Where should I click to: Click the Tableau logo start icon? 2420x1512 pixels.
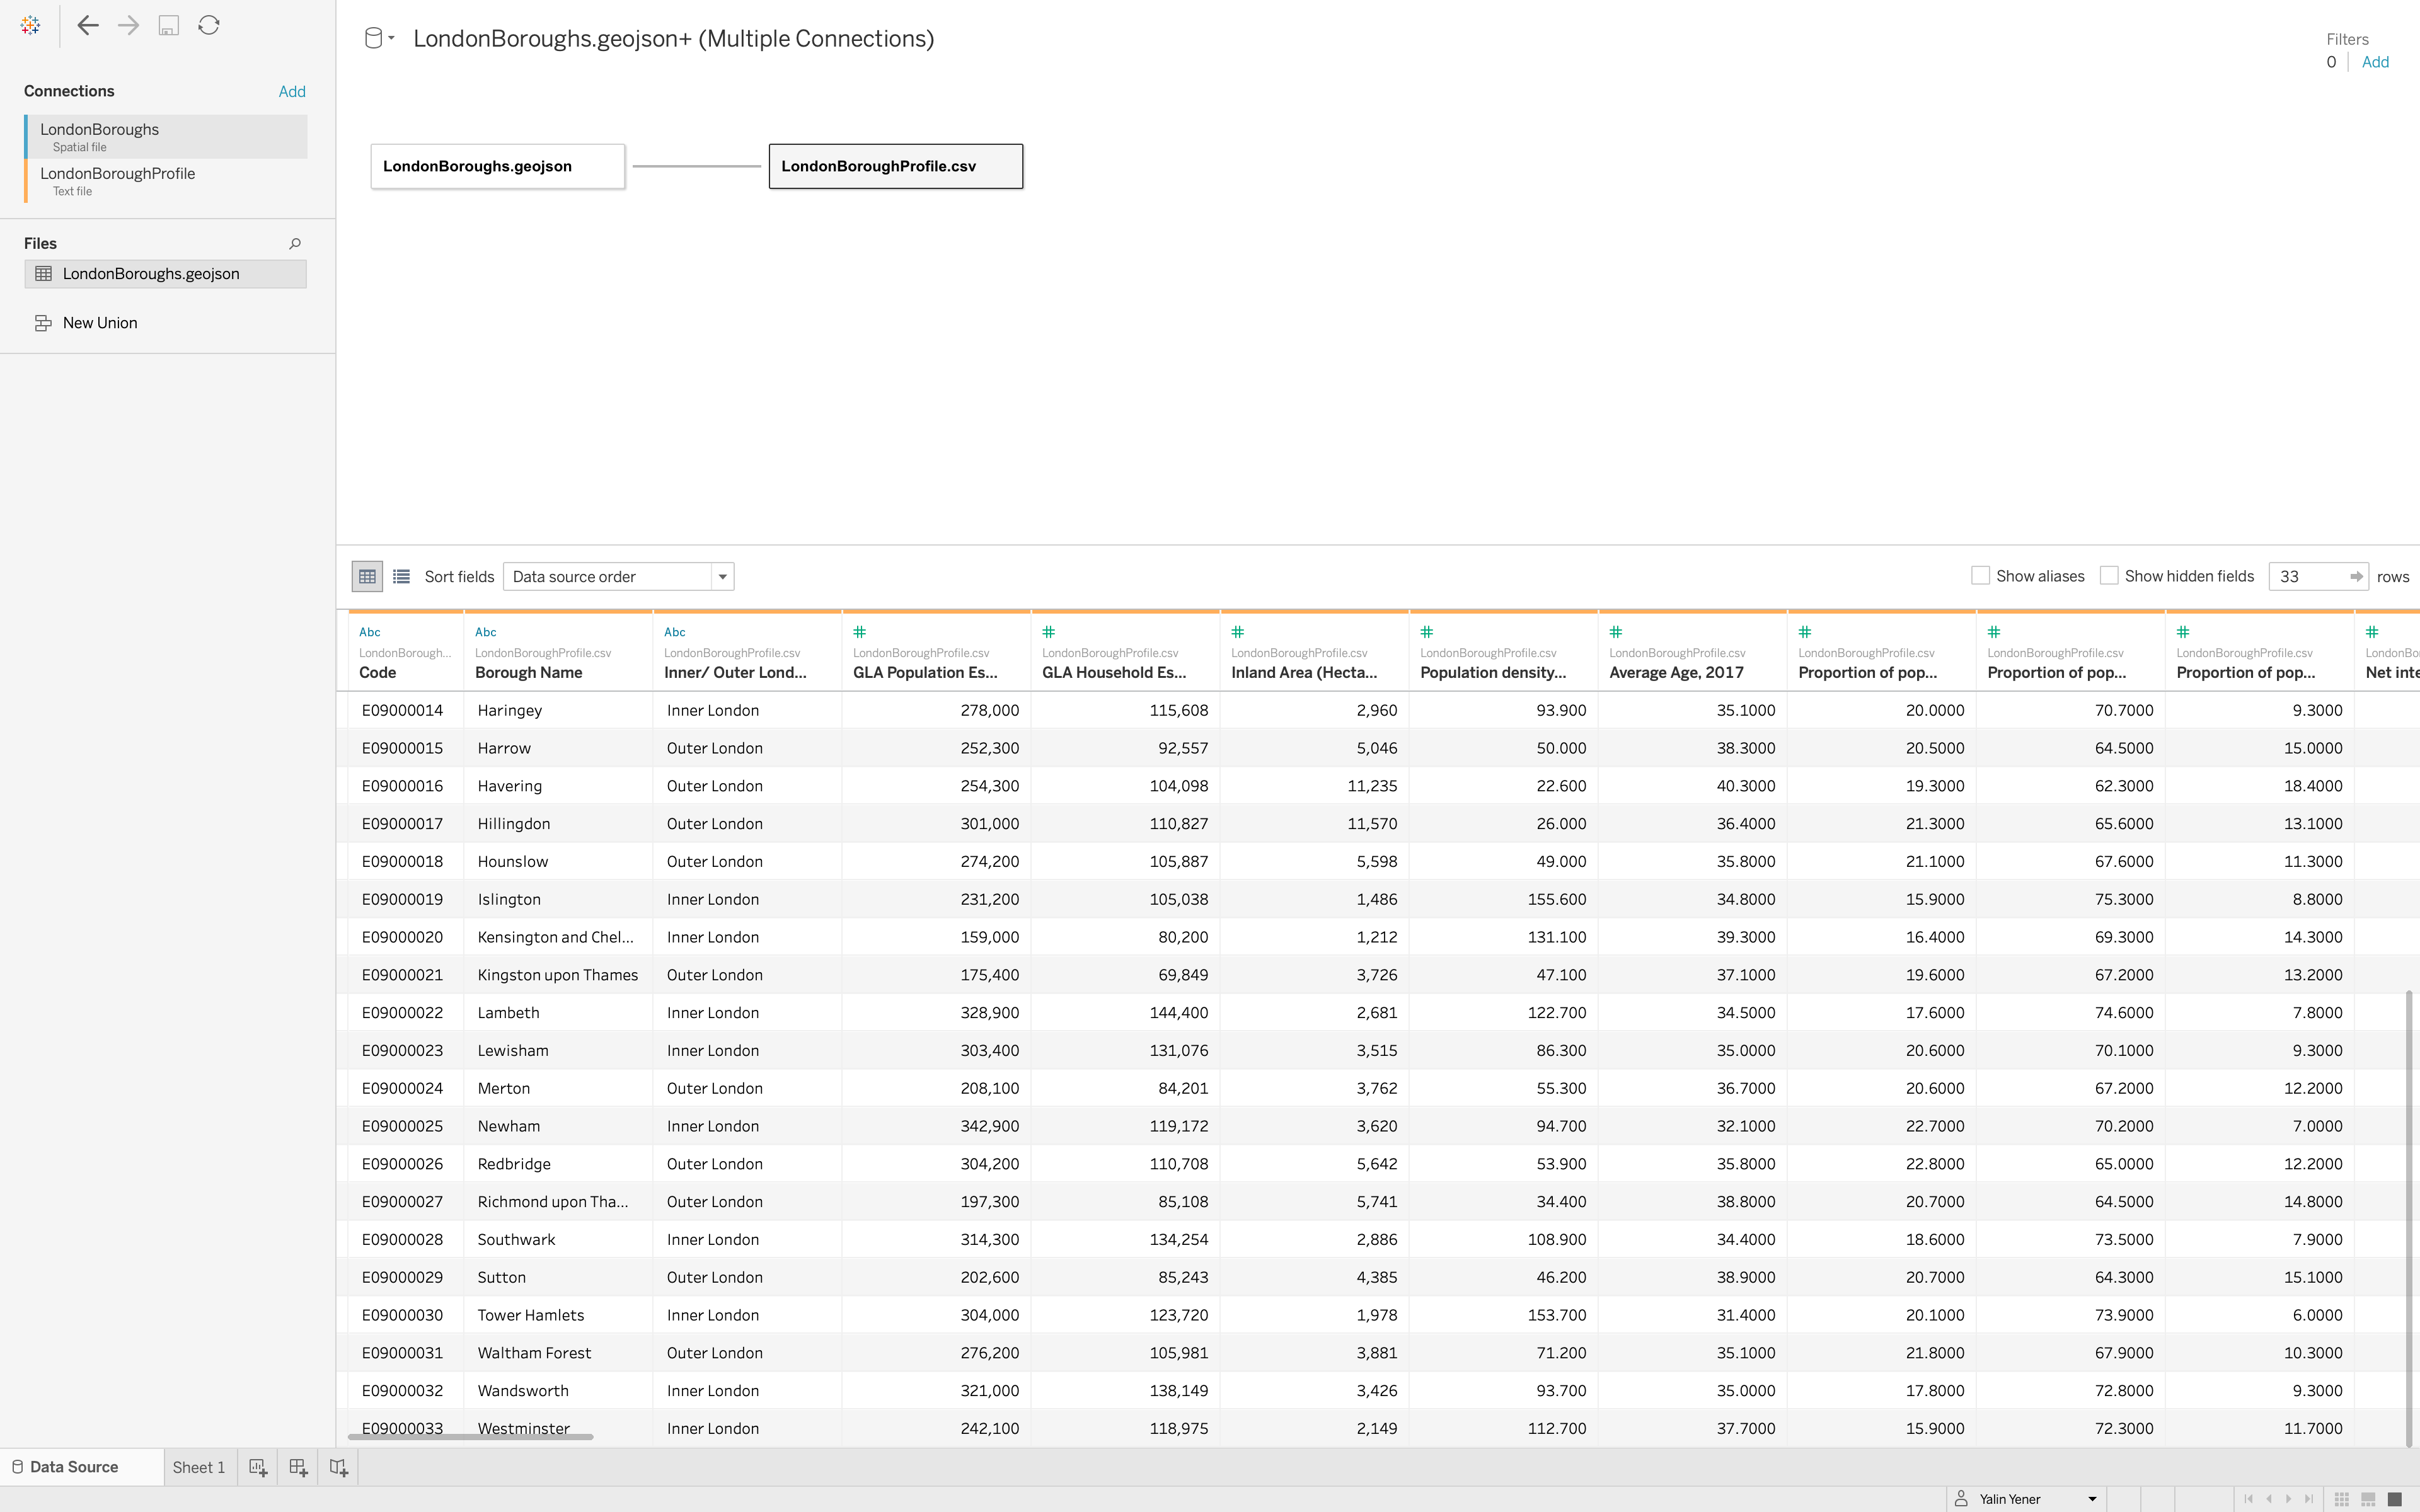[x=30, y=26]
